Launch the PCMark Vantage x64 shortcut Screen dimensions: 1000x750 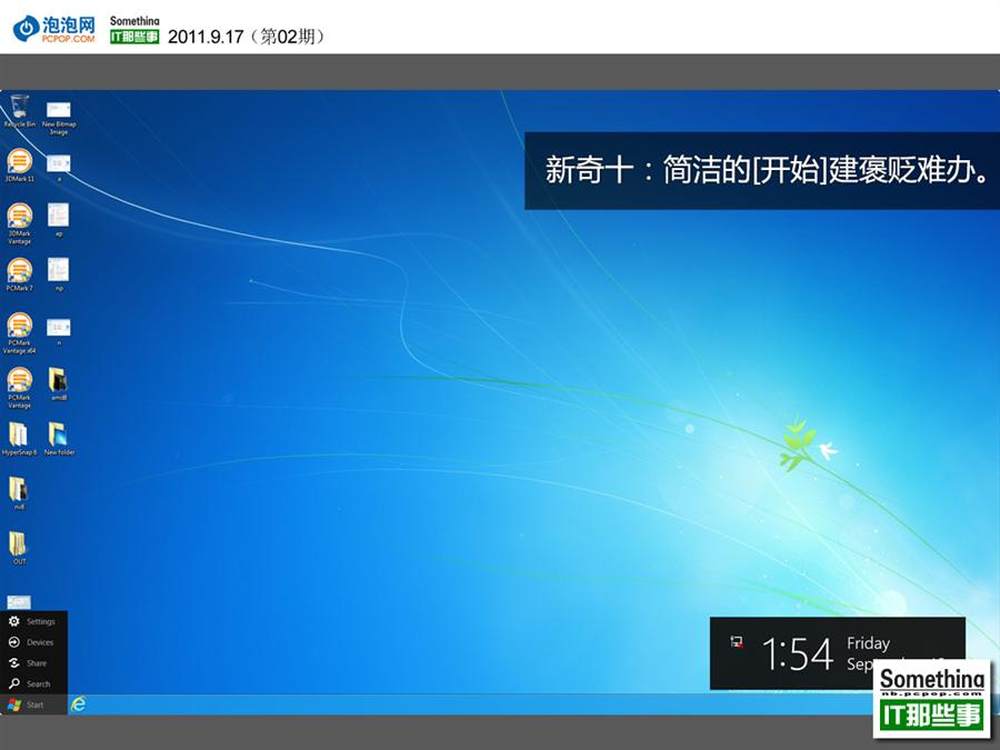[x=20, y=333]
